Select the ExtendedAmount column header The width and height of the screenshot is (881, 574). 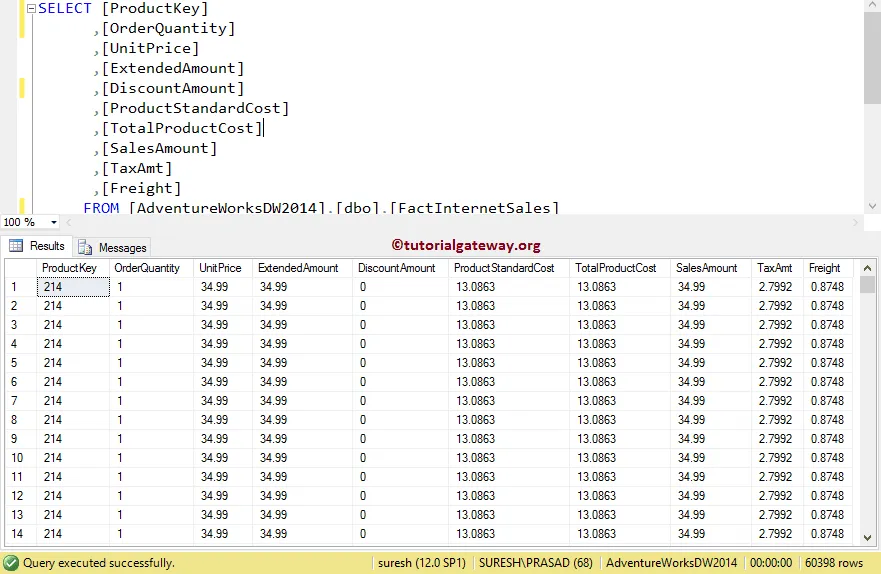[302, 268]
